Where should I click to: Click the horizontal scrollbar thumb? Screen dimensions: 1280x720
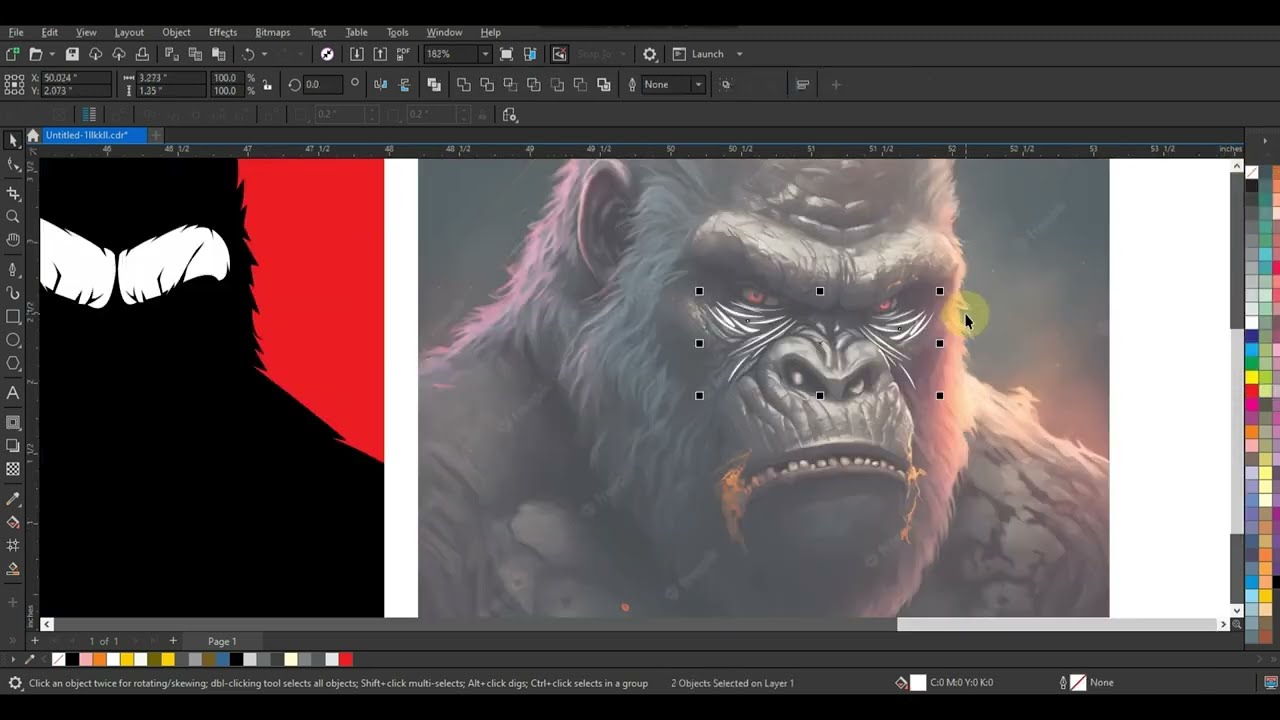(x=1058, y=624)
